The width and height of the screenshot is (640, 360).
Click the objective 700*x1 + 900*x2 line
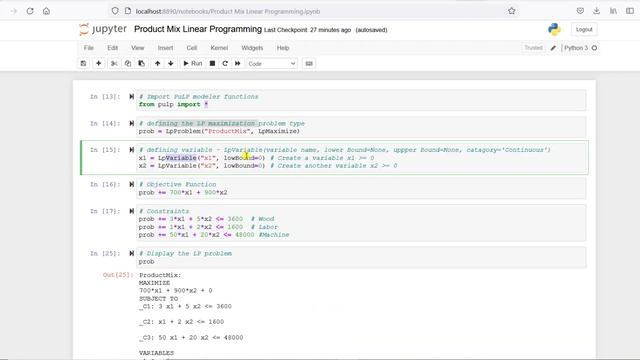click(x=183, y=192)
